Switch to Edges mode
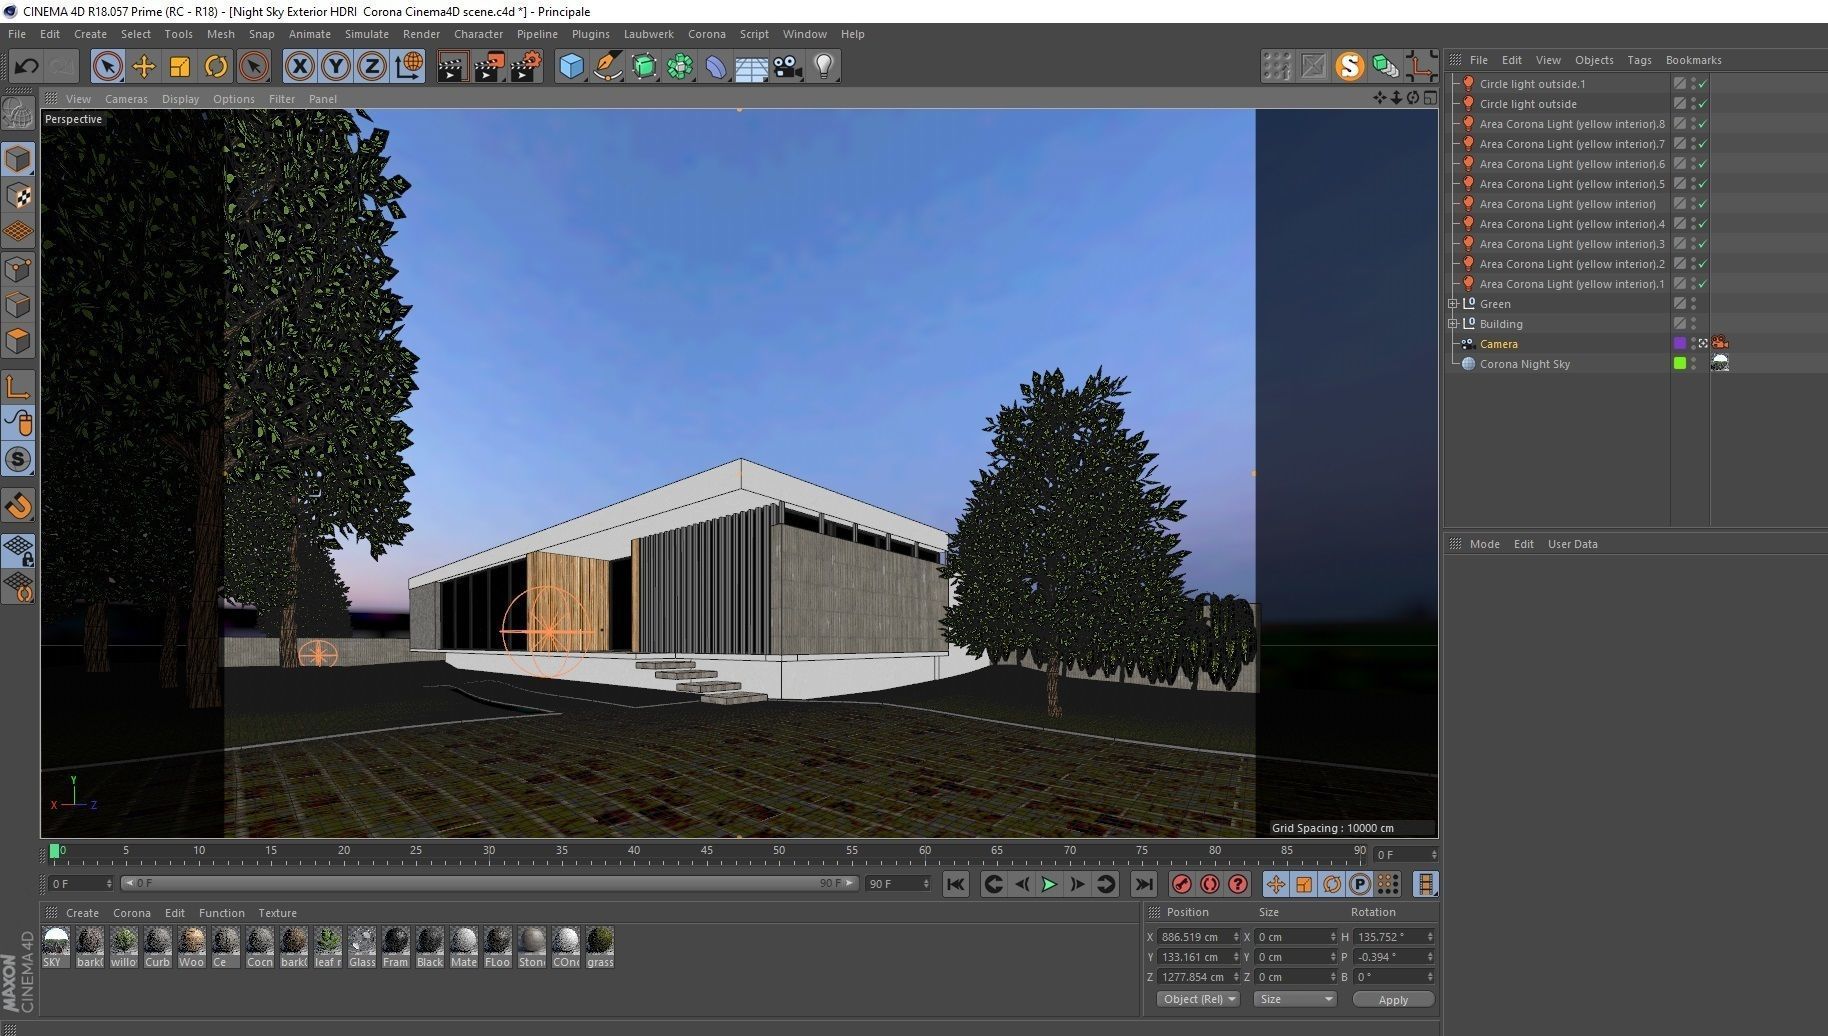The height and width of the screenshot is (1036, 1828). [x=18, y=305]
